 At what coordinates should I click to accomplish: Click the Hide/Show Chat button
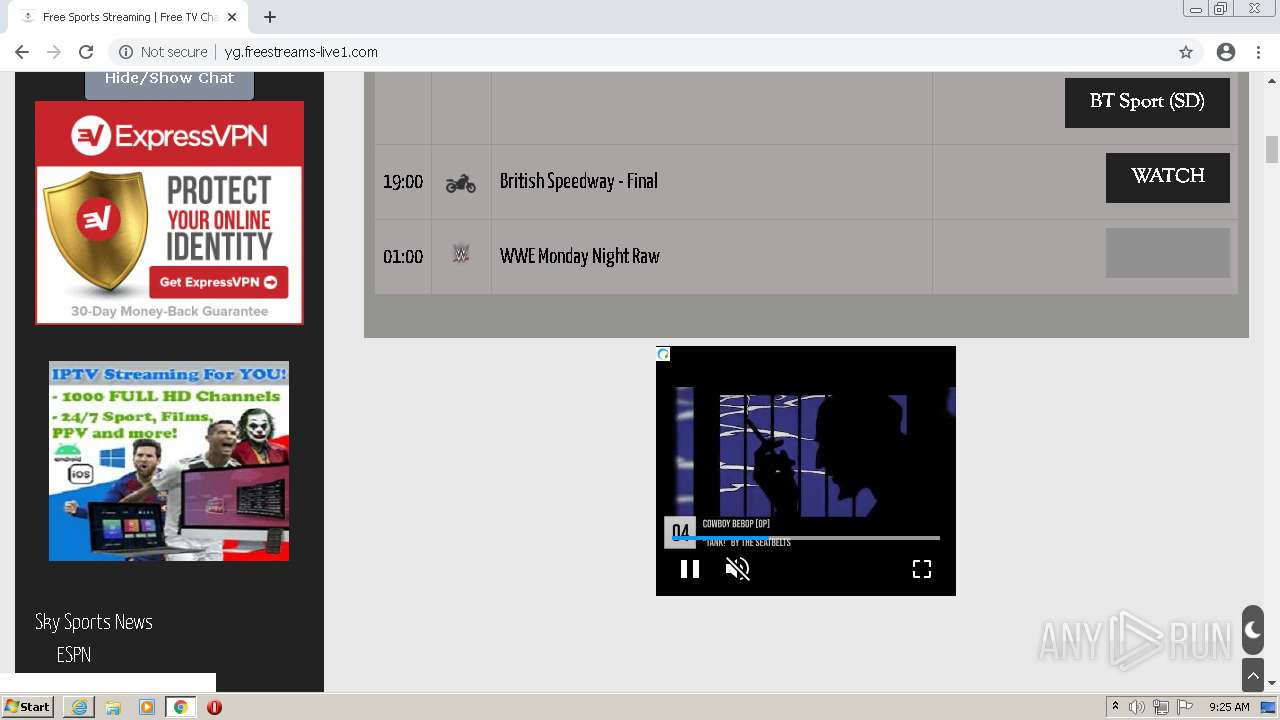click(169, 83)
